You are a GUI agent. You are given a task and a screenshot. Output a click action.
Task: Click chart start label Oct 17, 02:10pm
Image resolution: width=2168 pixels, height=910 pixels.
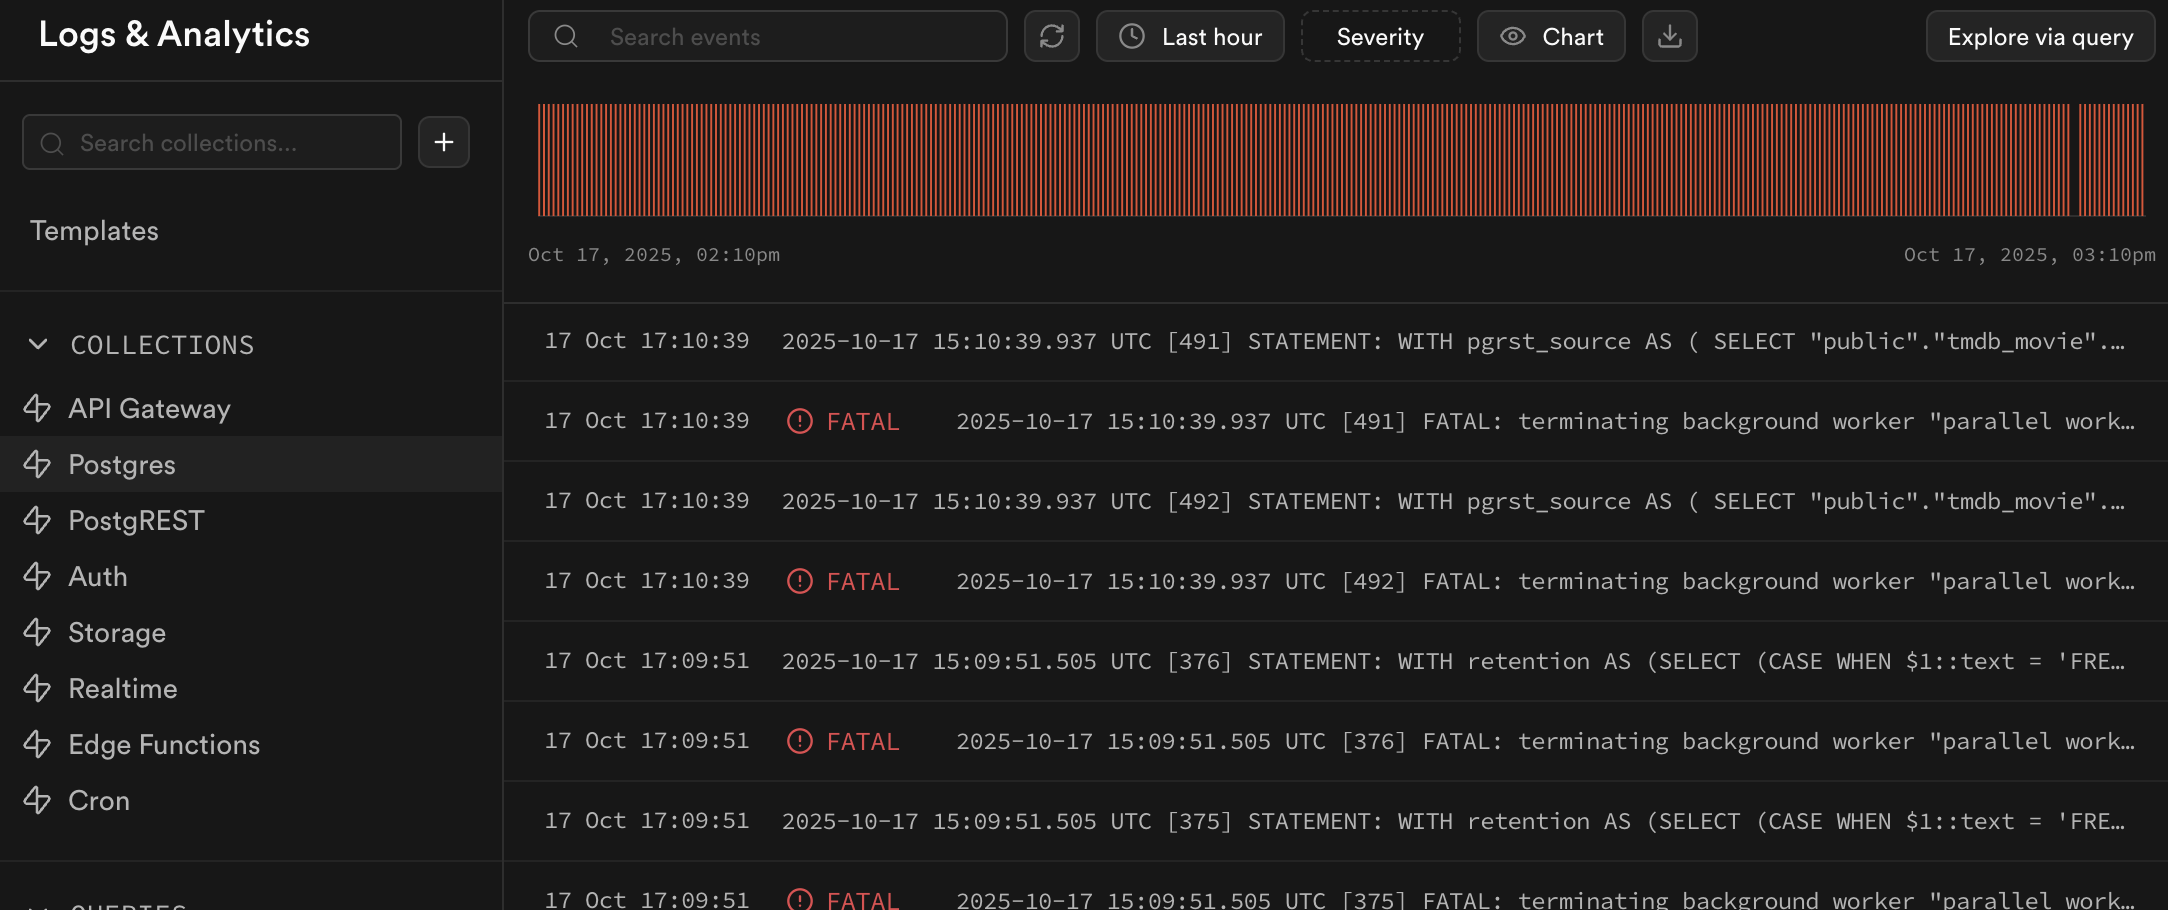654,255
